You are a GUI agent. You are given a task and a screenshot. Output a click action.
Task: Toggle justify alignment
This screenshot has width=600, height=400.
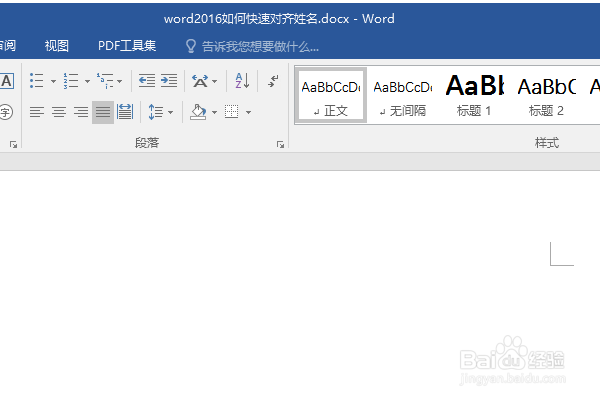coord(103,112)
